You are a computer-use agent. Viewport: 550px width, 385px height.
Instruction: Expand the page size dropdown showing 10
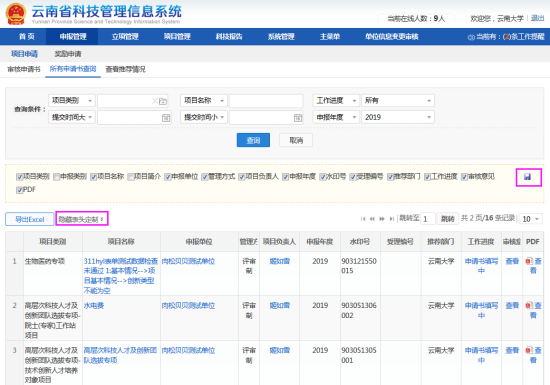(x=531, y=219)
